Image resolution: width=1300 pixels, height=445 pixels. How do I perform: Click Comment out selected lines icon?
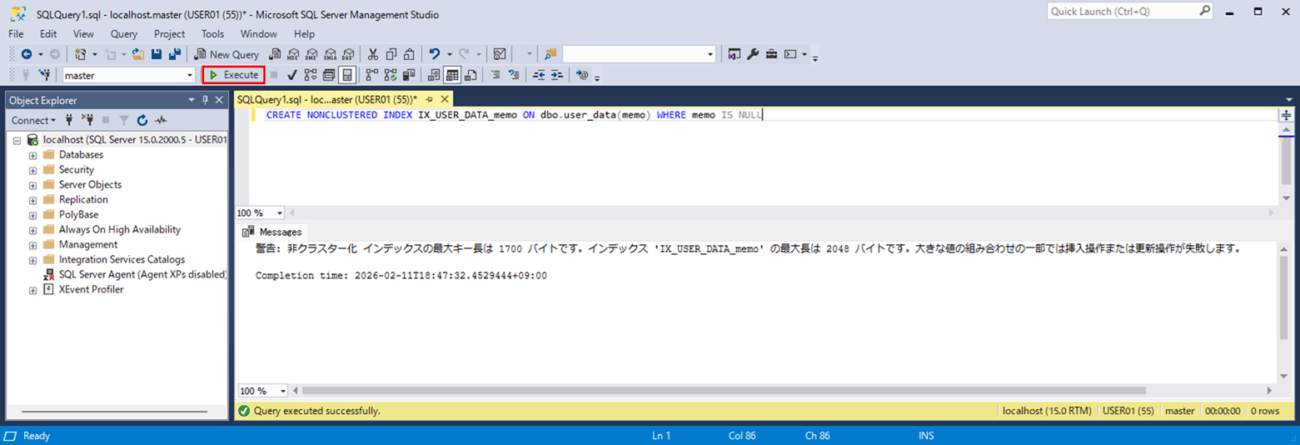click(495, 75)
